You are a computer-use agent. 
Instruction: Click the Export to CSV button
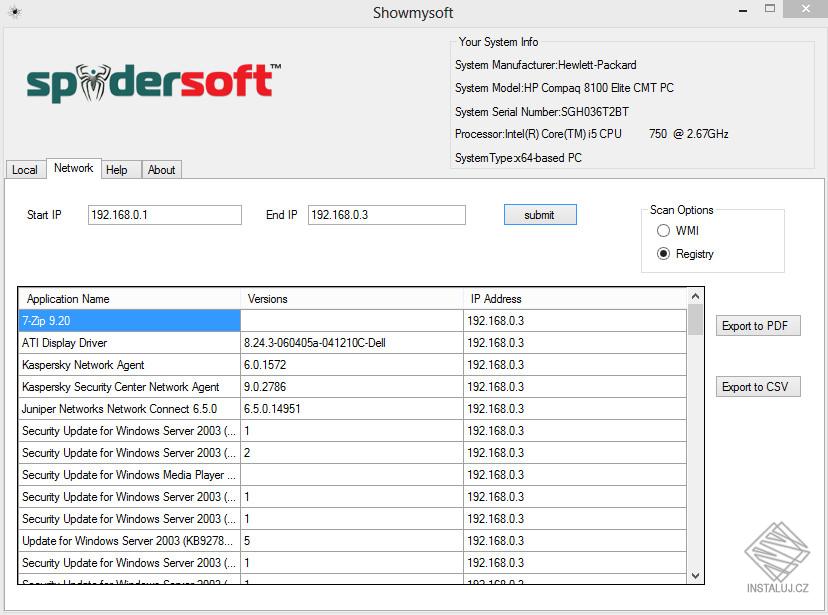[758, 387]
